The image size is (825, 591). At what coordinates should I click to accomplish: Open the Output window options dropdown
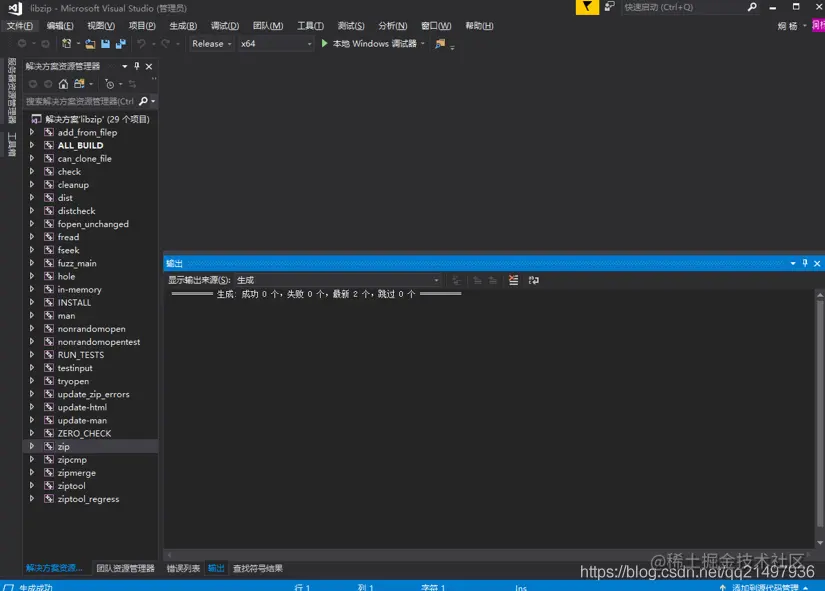click(x=793, y=263)
